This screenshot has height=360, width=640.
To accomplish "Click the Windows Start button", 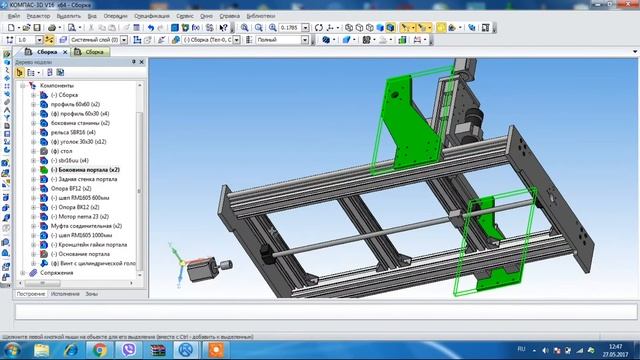I will click(12, 350).
